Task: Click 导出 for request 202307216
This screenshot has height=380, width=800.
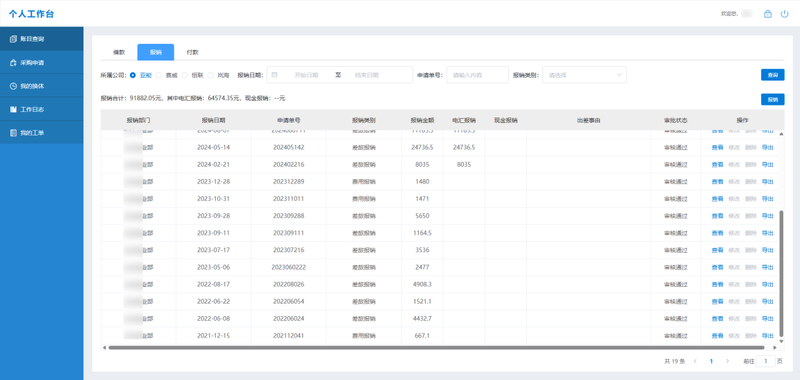Action: [x=767, y=250]
